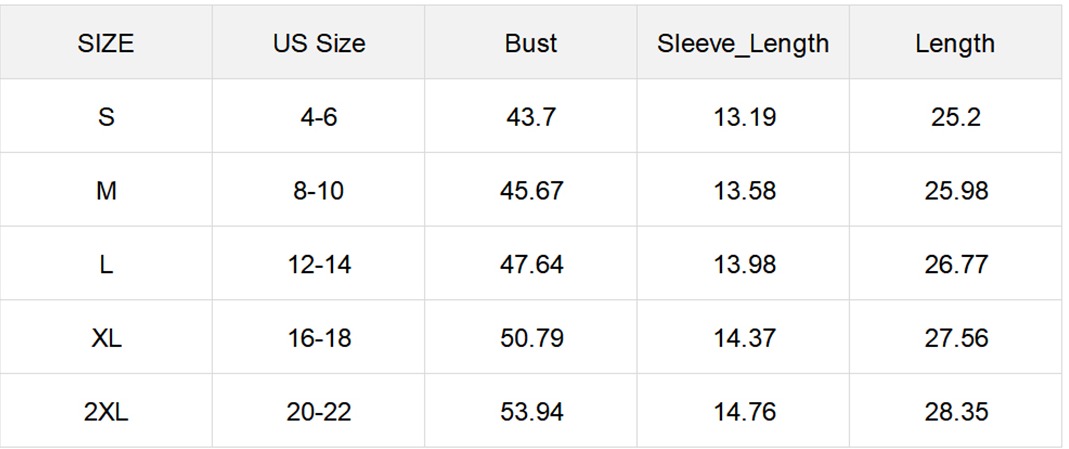
Task: Click the Bust column header
Action: coord(531,44)
